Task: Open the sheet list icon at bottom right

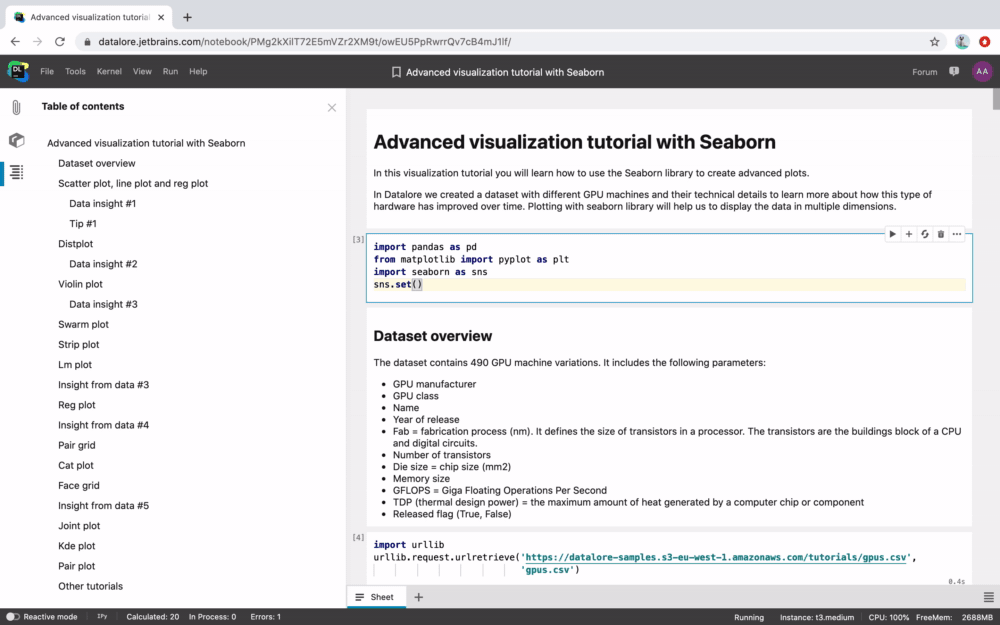Action: [x=989, y=597]
